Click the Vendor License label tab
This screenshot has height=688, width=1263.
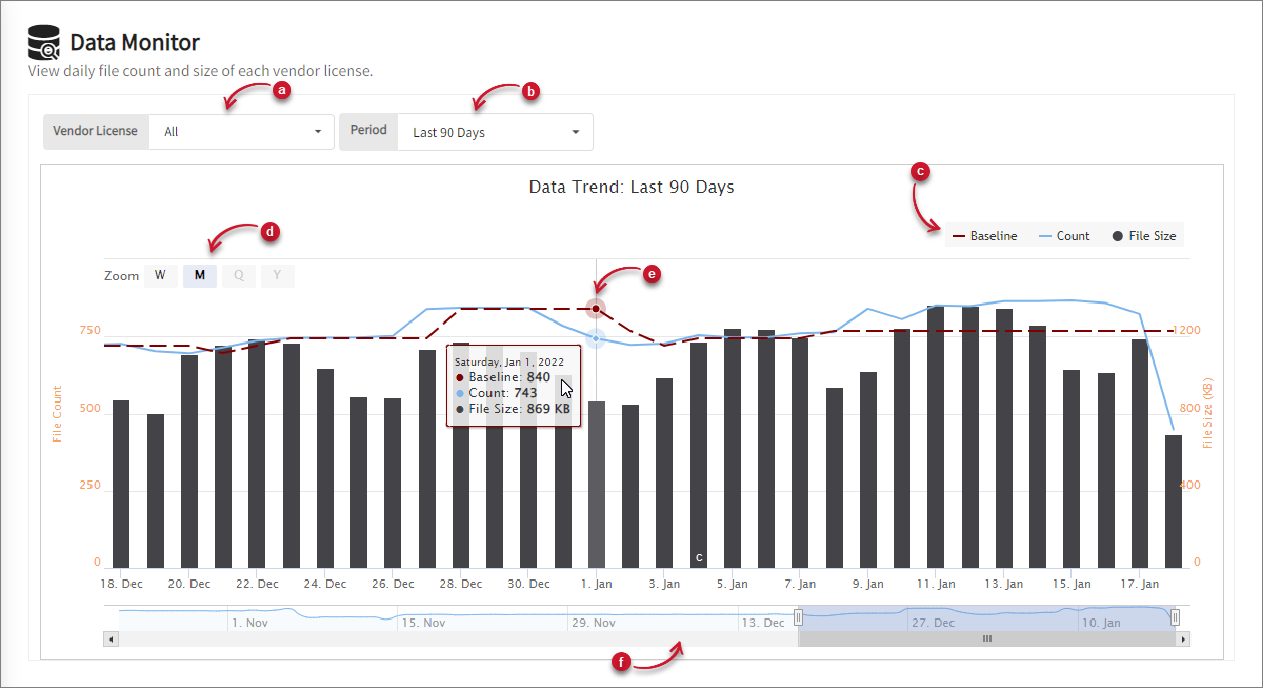click(95, 131)
